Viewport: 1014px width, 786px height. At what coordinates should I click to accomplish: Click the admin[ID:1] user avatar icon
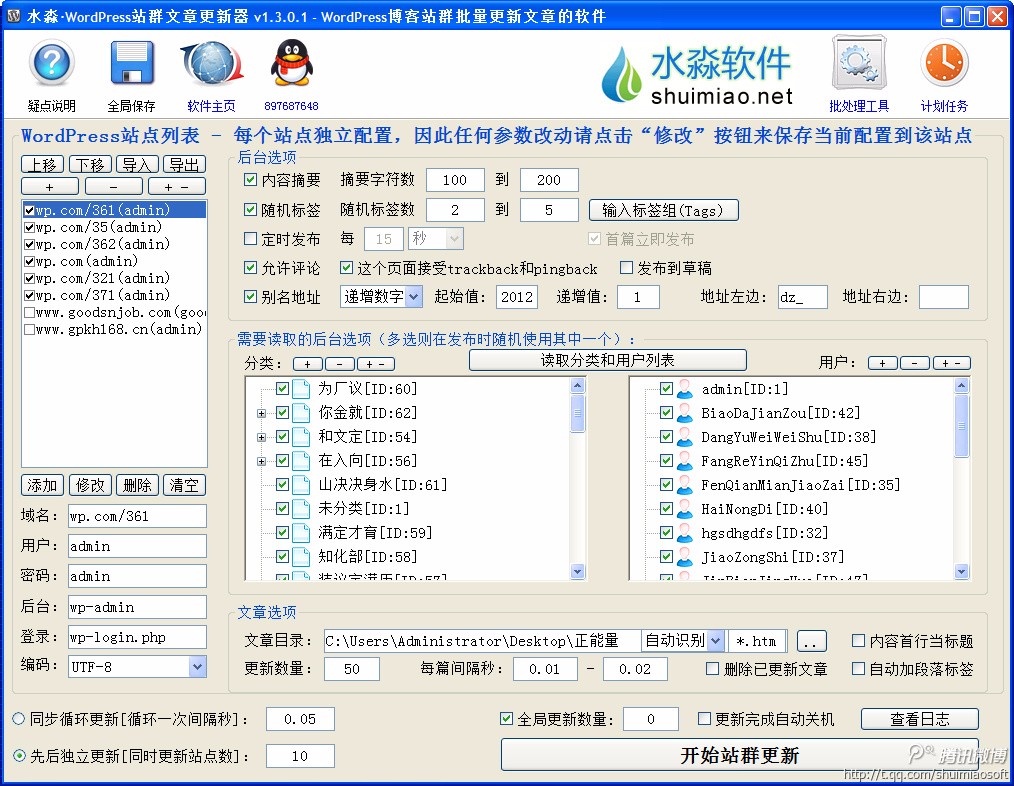click(685, 389)
